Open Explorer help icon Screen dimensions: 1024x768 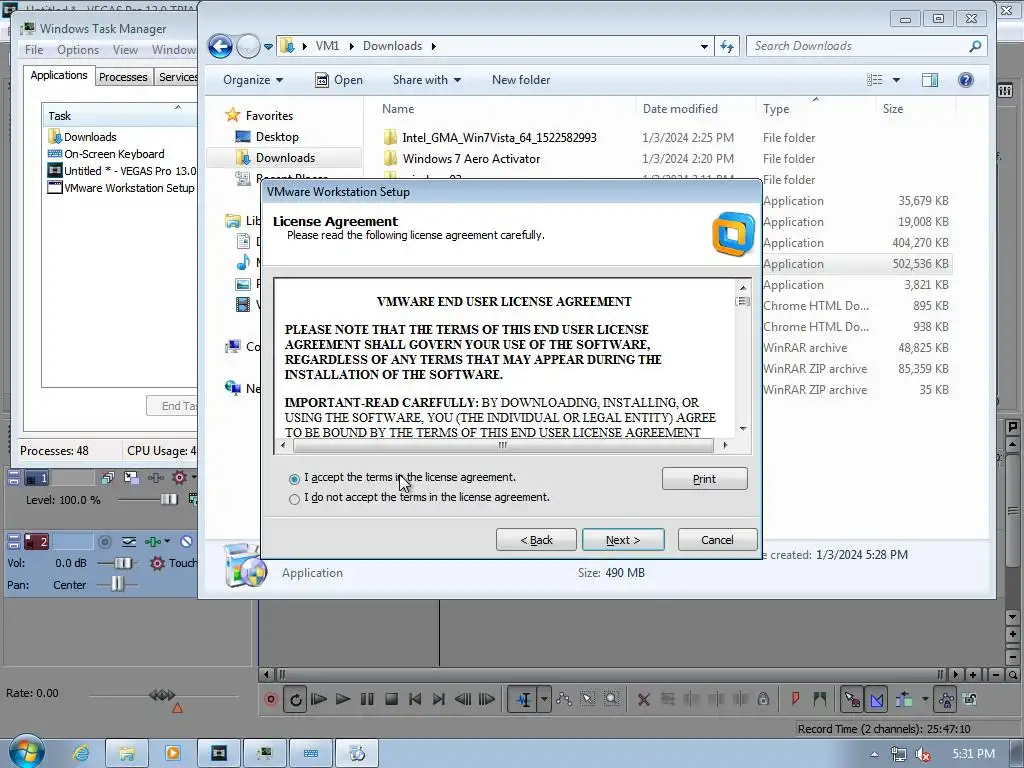[x=965, y=80]
